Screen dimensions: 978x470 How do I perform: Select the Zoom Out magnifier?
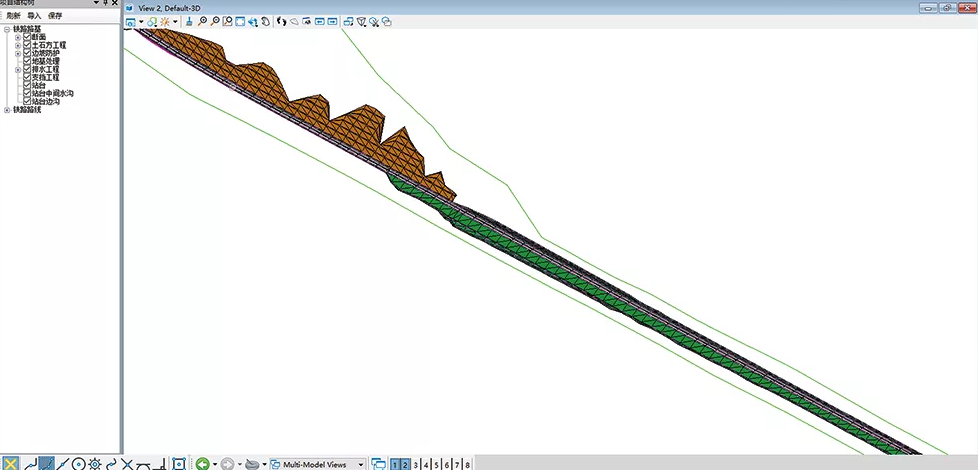[x=215, y=22]
